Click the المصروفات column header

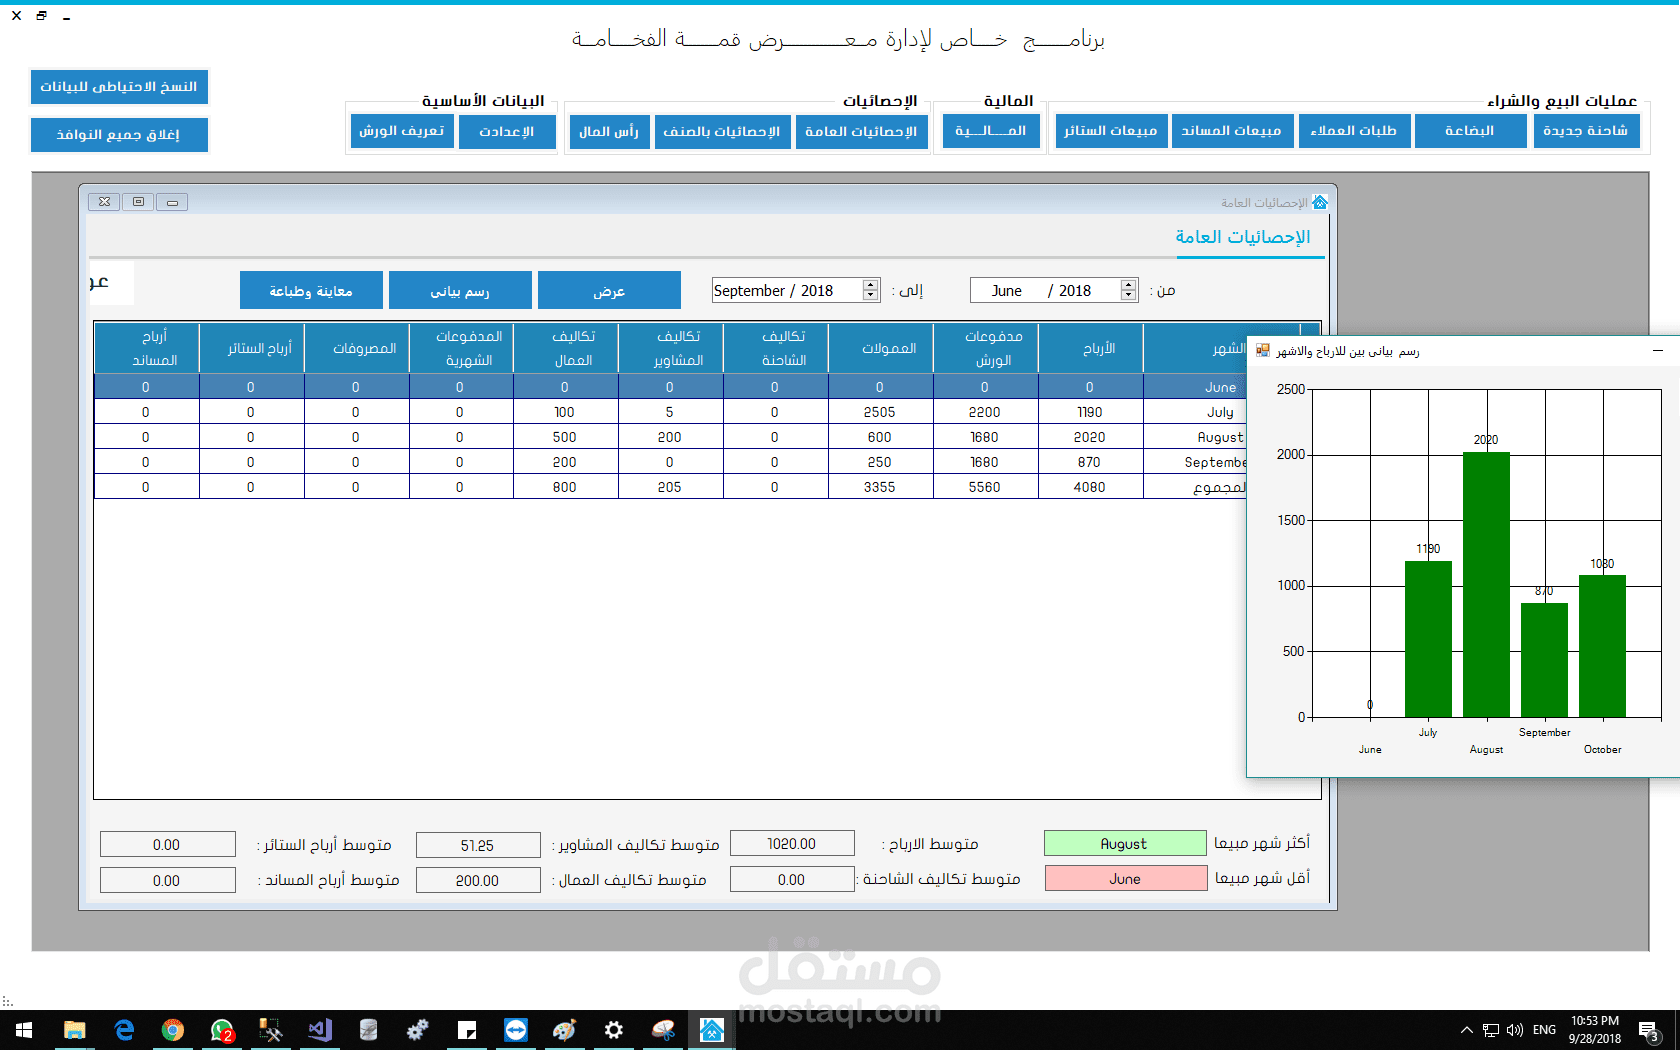tap(357, 348)
